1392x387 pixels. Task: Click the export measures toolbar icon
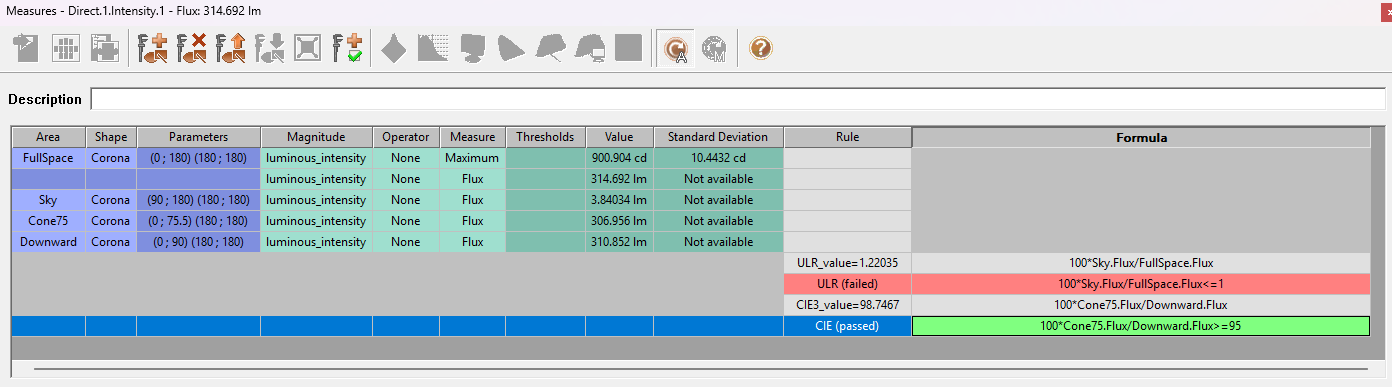pos(26,47)
